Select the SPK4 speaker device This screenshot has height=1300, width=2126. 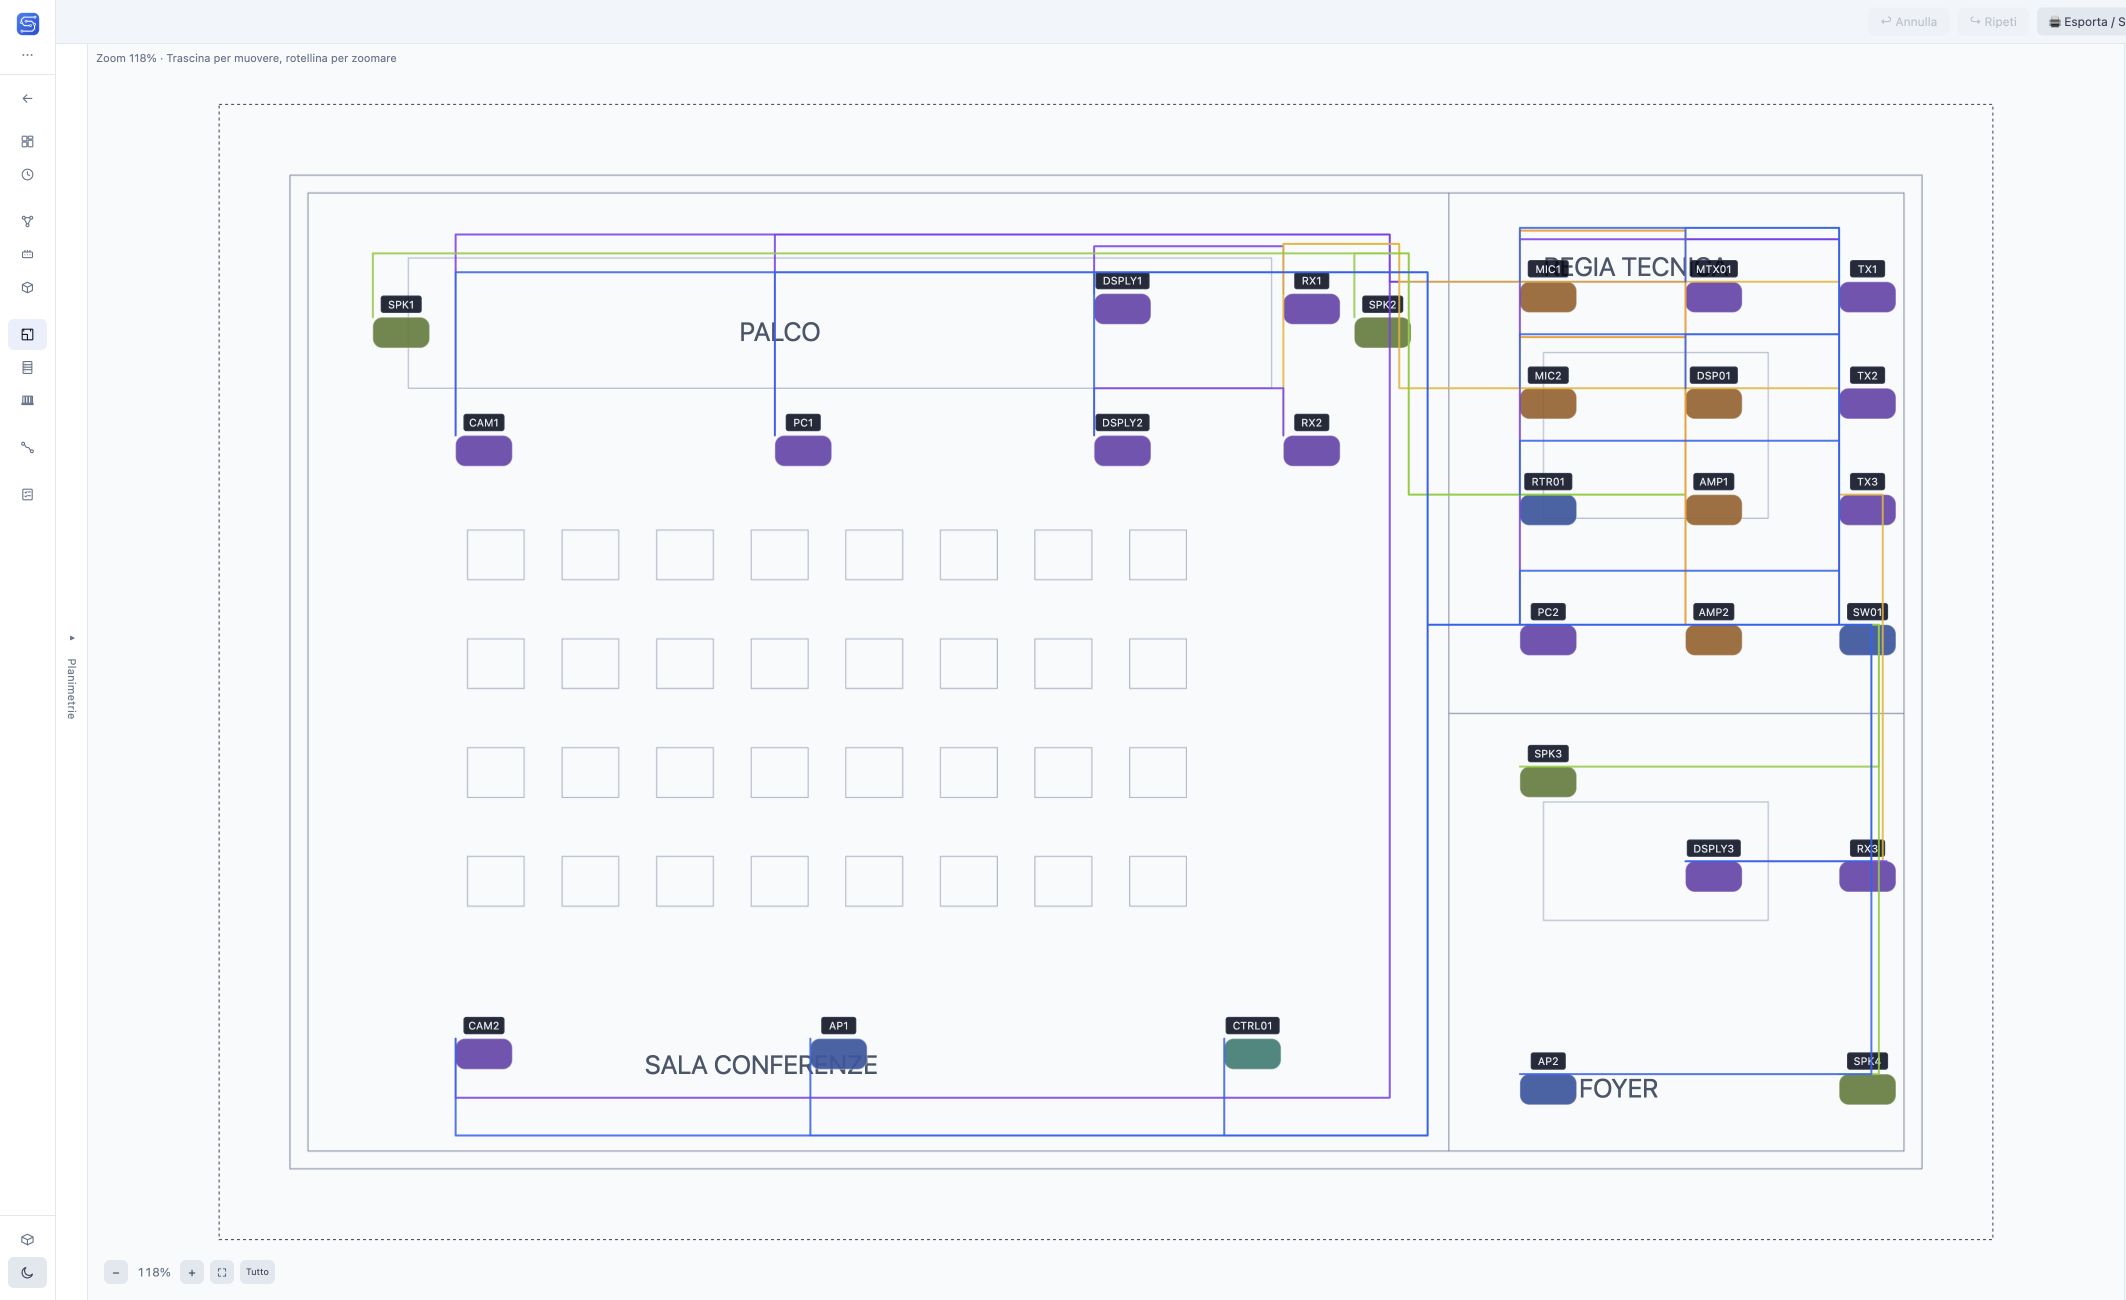[x=1867, y=1089]
